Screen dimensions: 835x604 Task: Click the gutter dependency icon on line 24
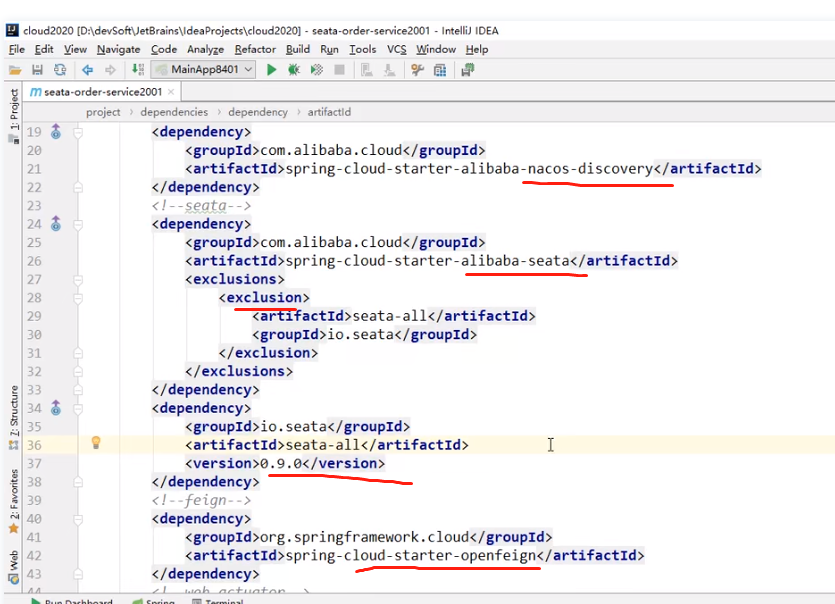pyautogui.click(x=56, y=224)
